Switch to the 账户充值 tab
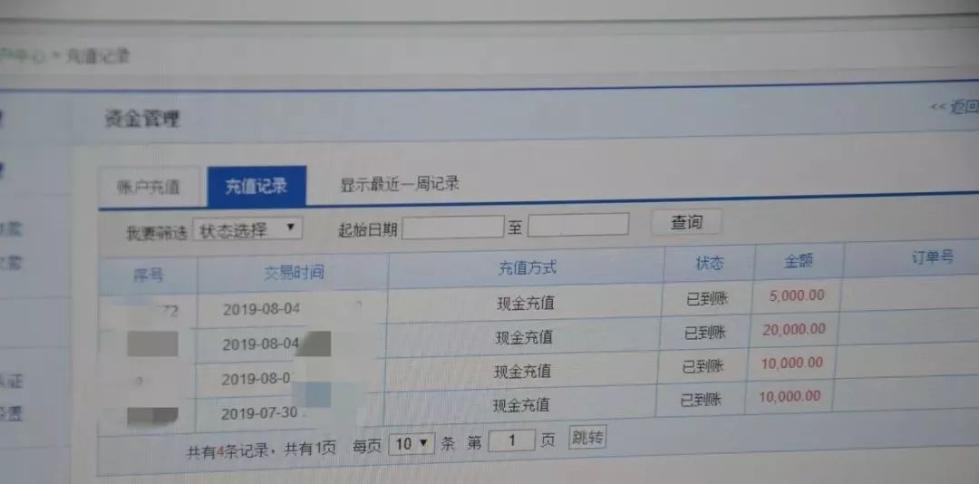Screen dimensions: 979x484 pyautogui.click(x=148, y=187)
